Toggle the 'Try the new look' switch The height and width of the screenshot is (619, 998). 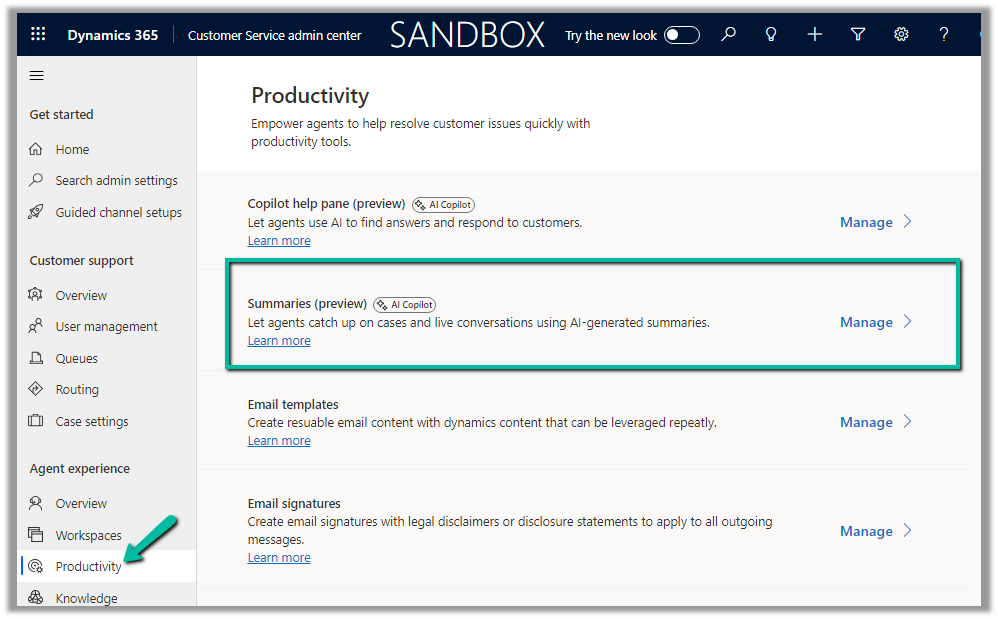(x=681, y=35)
